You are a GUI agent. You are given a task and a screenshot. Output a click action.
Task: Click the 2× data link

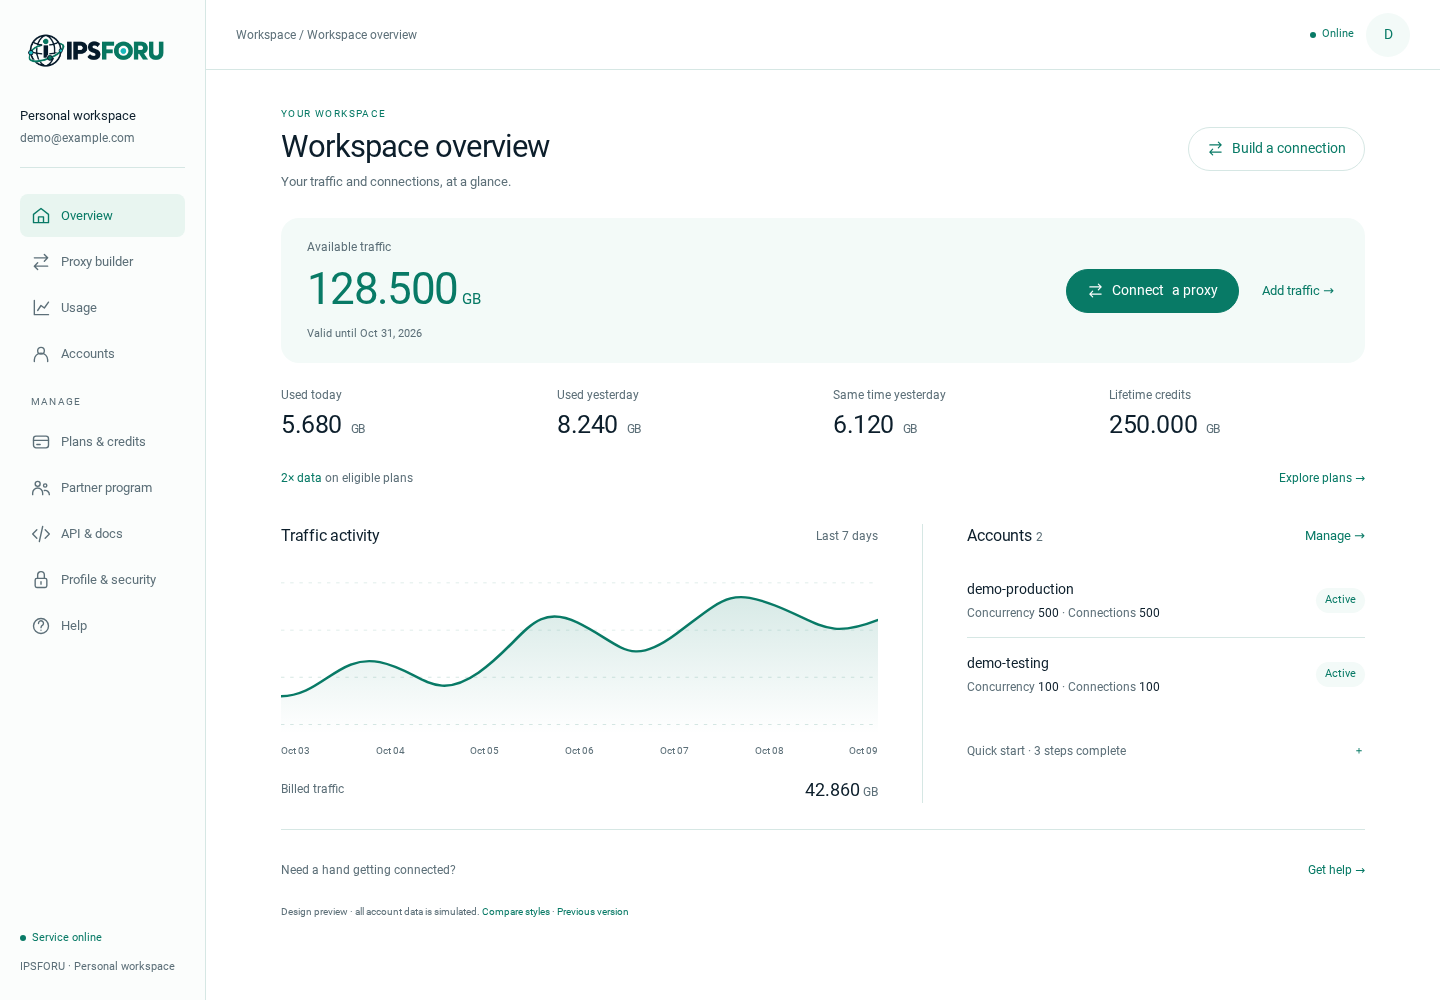(301, 478)
